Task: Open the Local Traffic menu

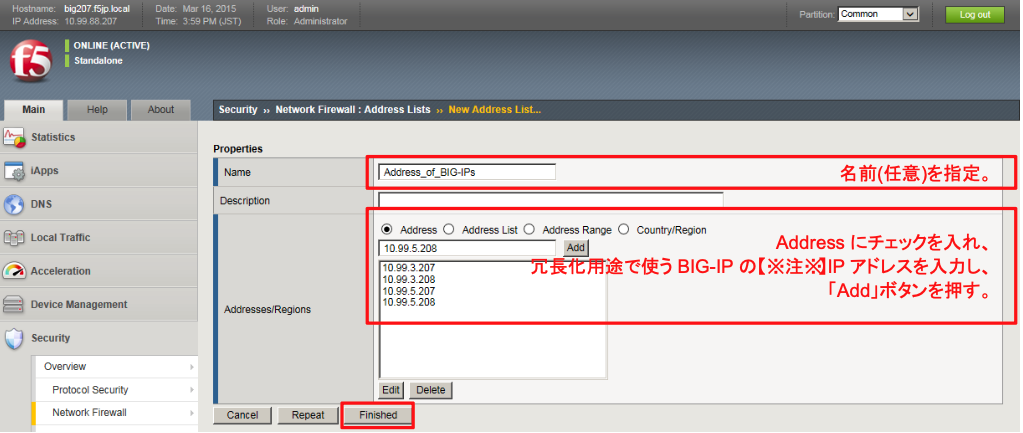Action: coord(99,237)
